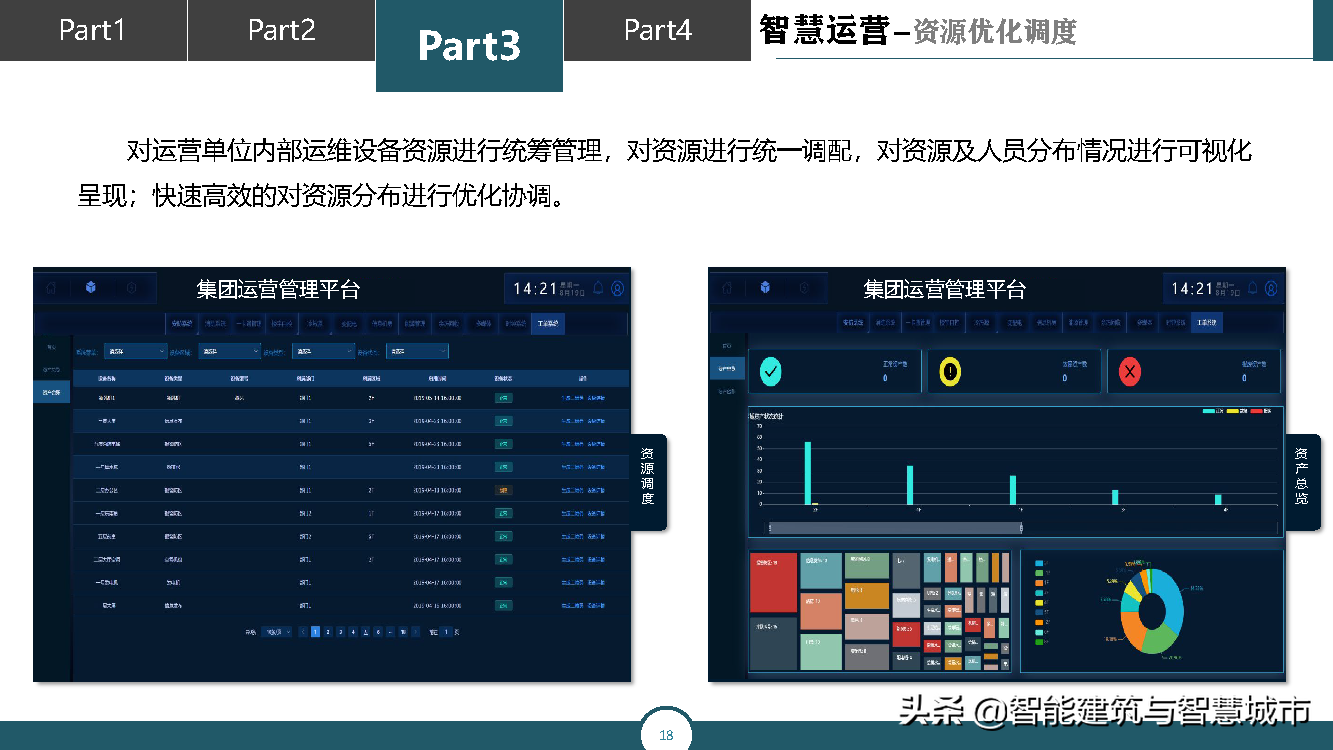Go to page 10 in pagination
This screenshot has height=750, width=1333.
coord(403,632)
